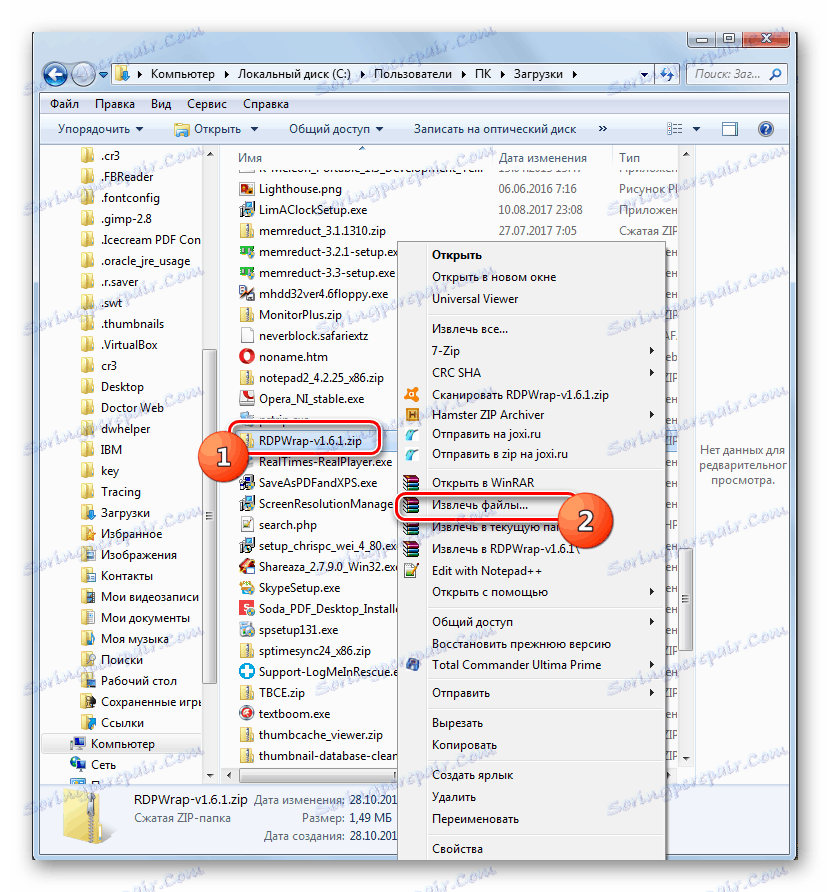Open the Правка menu

[115, 104]
